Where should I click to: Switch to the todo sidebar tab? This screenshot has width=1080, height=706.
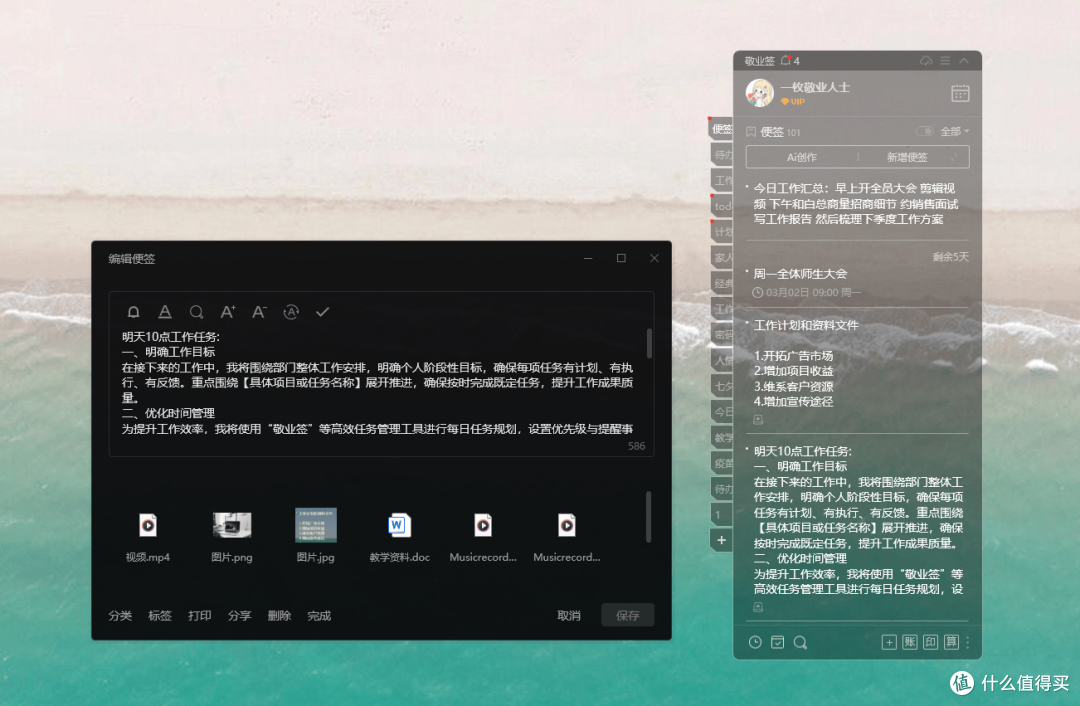click(x=721, y=206)
